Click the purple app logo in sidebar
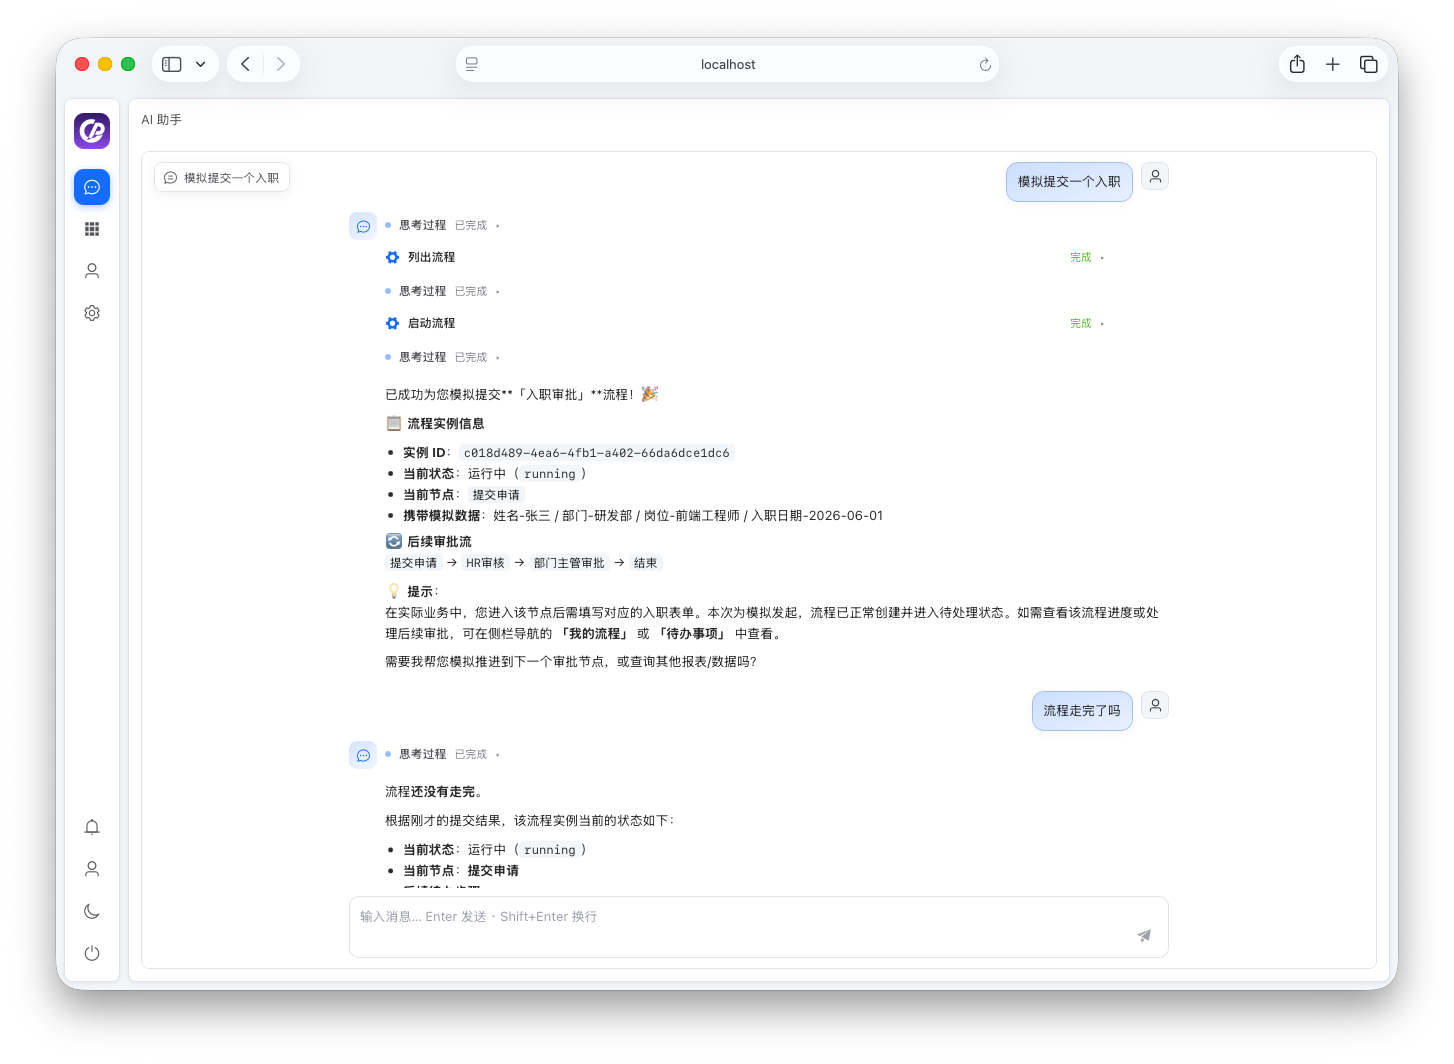 92,131
